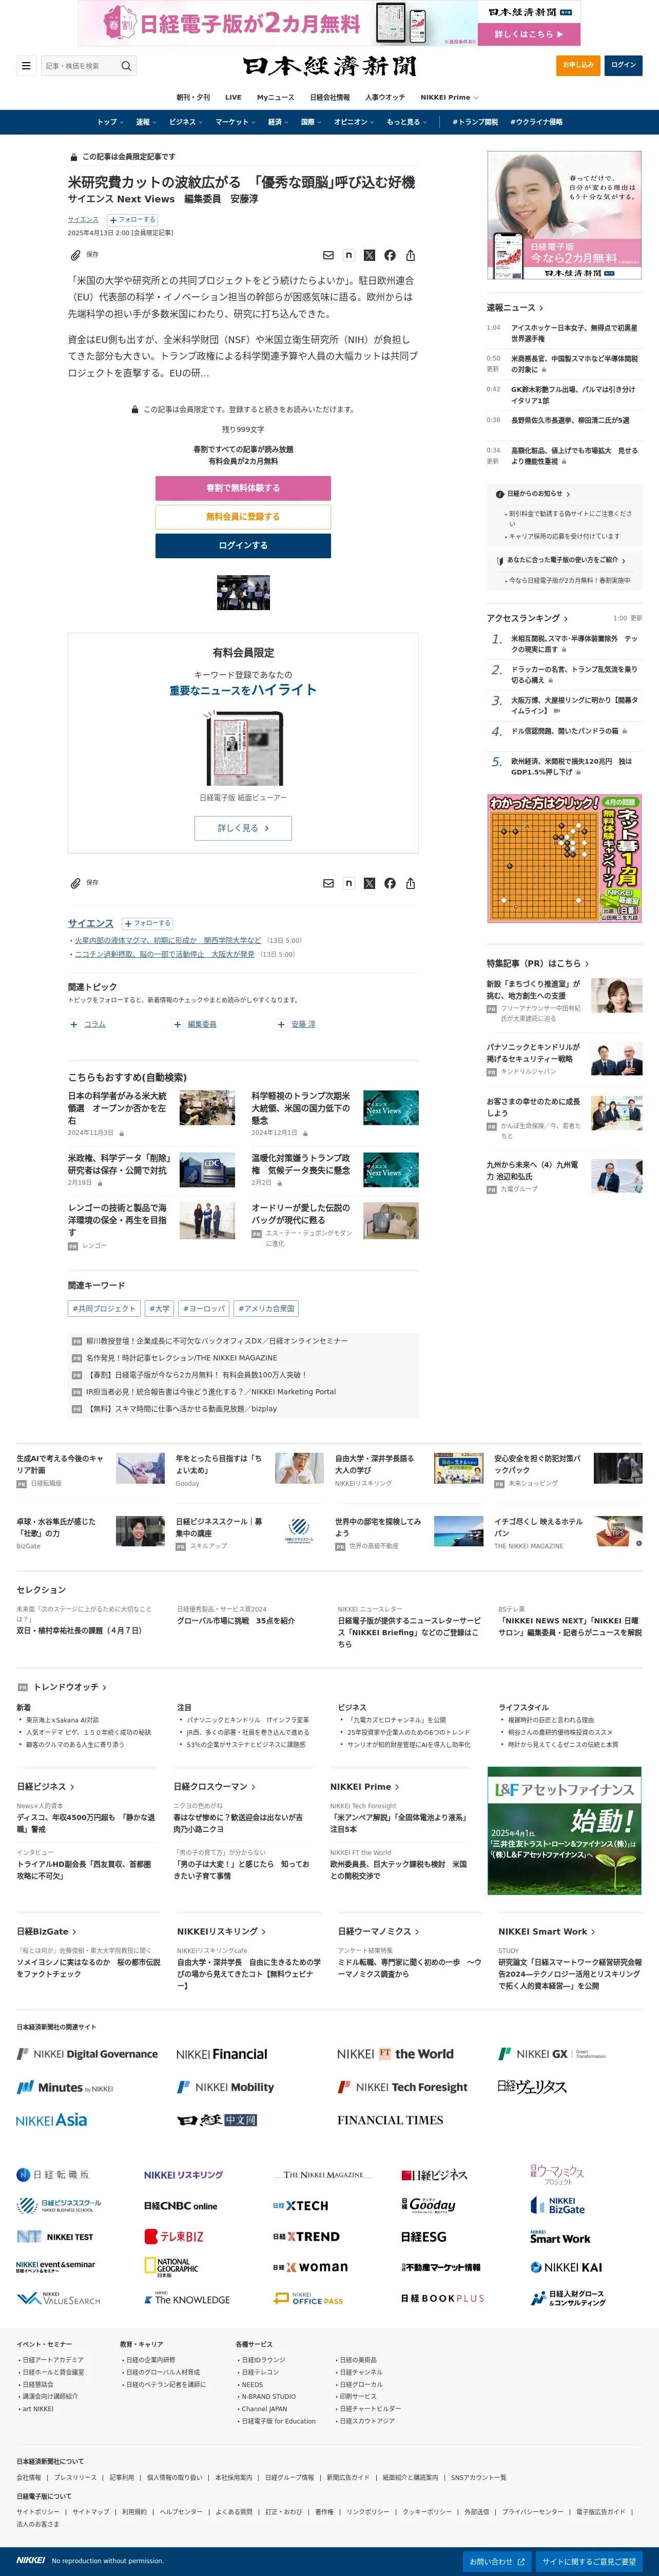
Task: Follow コラム topic plus icon
Action: coord(74,1024)
